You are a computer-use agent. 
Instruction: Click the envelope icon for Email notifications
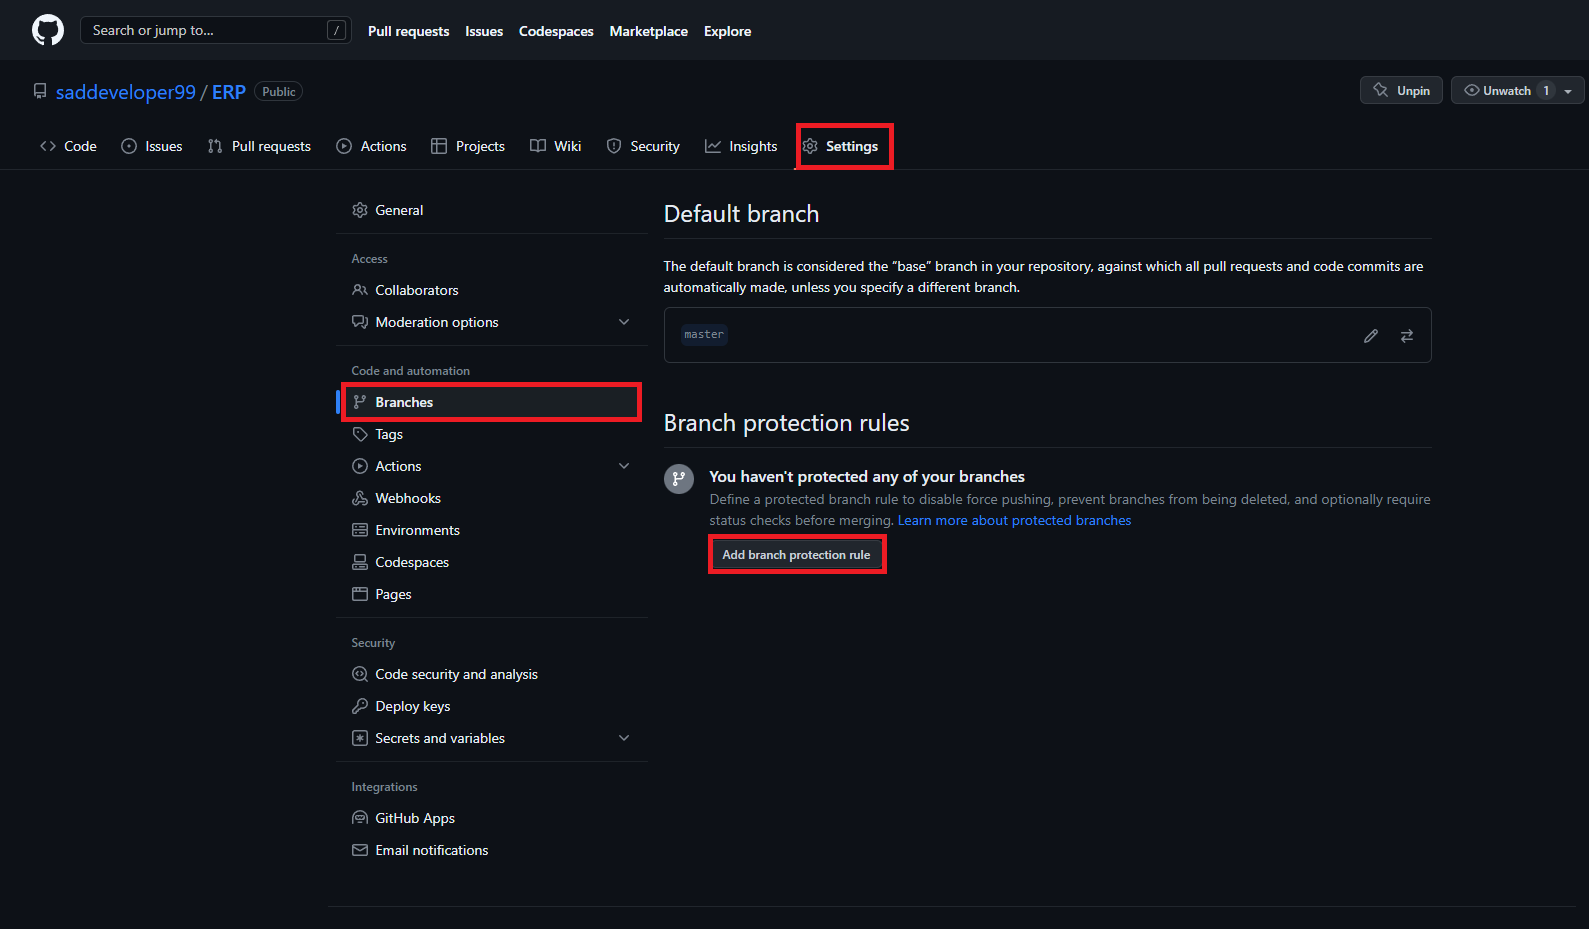360,850
